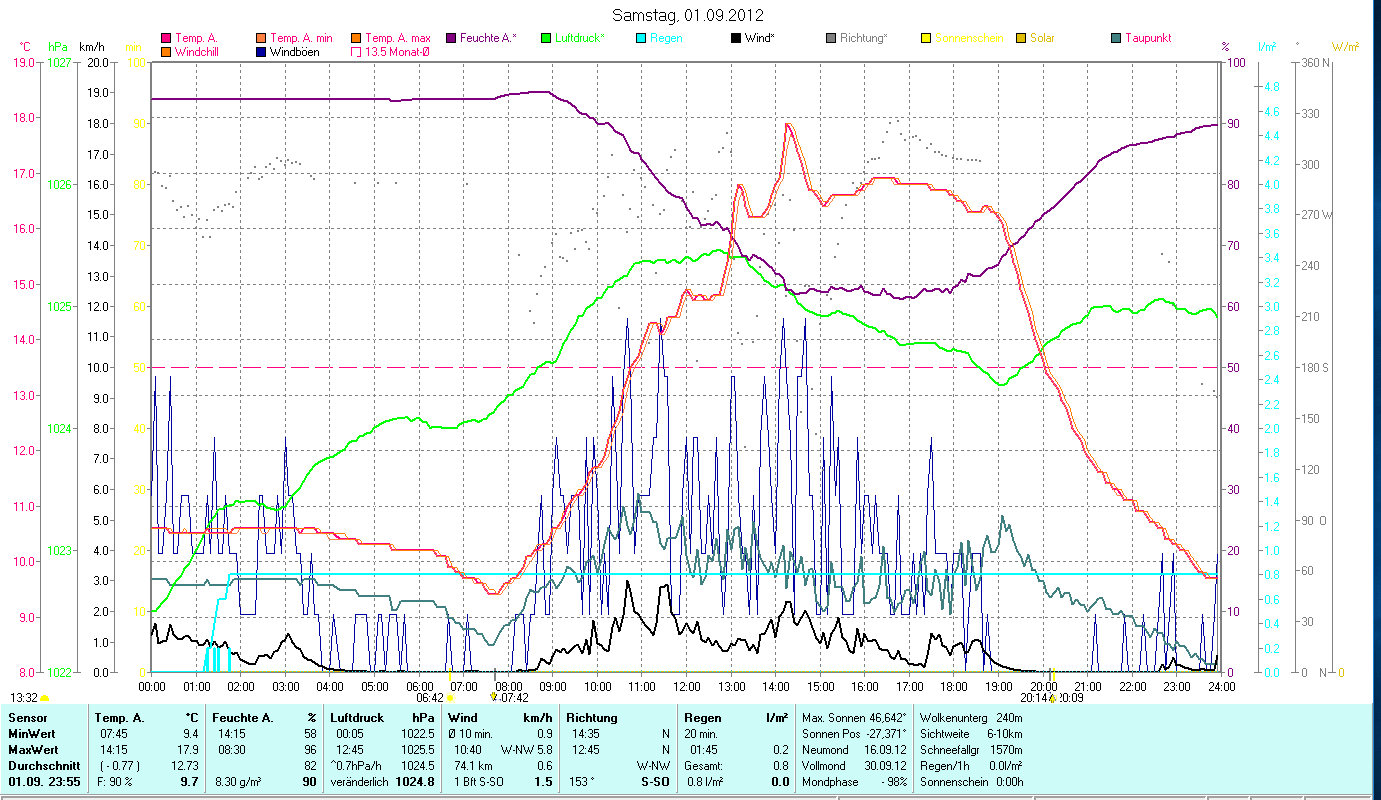Click the hPa axis unit label
This screenshot has height=800, width=1381.
(x=59, y=47)
